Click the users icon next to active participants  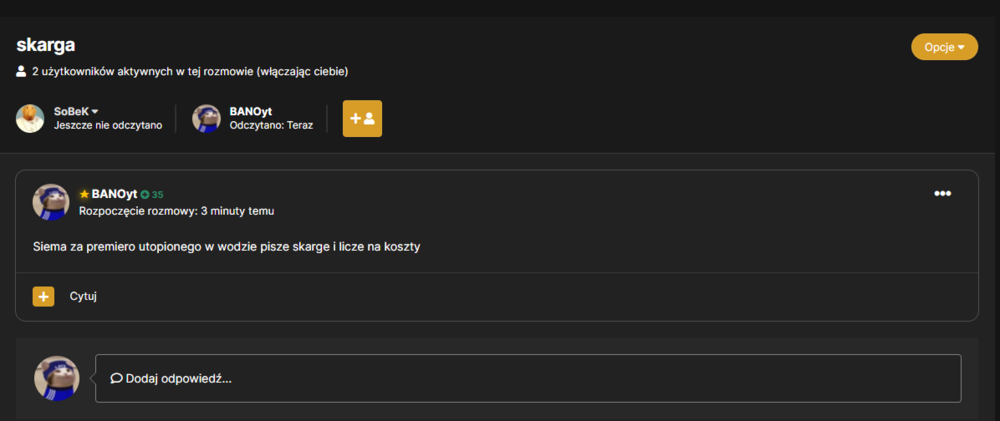click(x=21, y=71)
